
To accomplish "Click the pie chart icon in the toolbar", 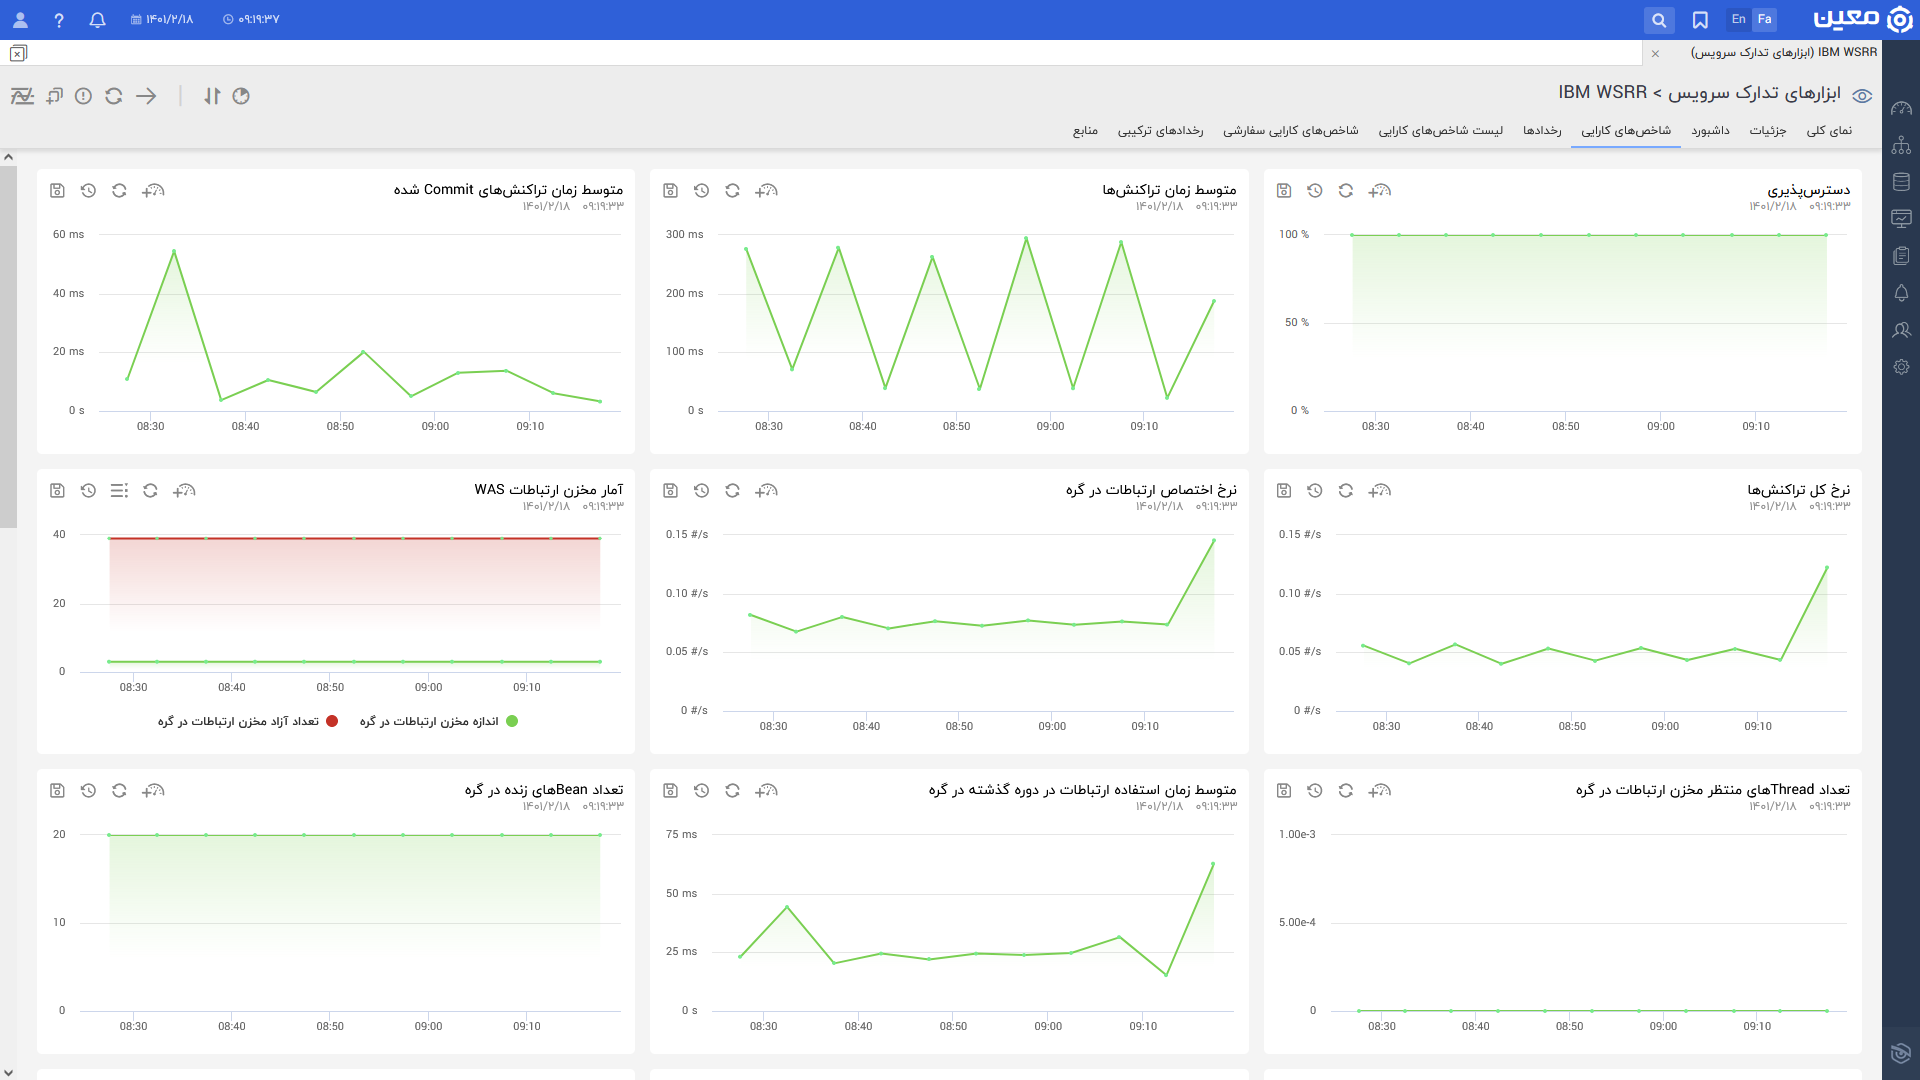I will [241, 96].
